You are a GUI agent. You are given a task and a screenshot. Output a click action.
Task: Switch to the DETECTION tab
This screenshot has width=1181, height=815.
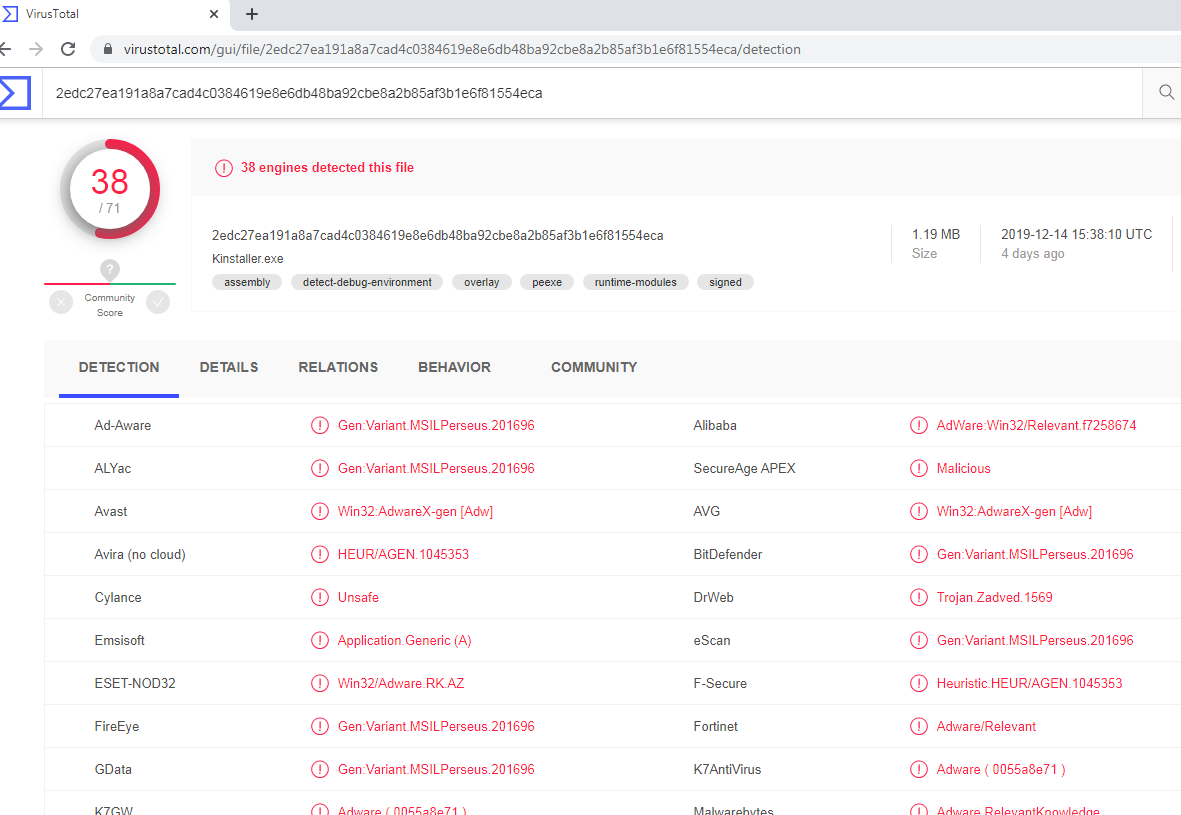coord(119,368)
